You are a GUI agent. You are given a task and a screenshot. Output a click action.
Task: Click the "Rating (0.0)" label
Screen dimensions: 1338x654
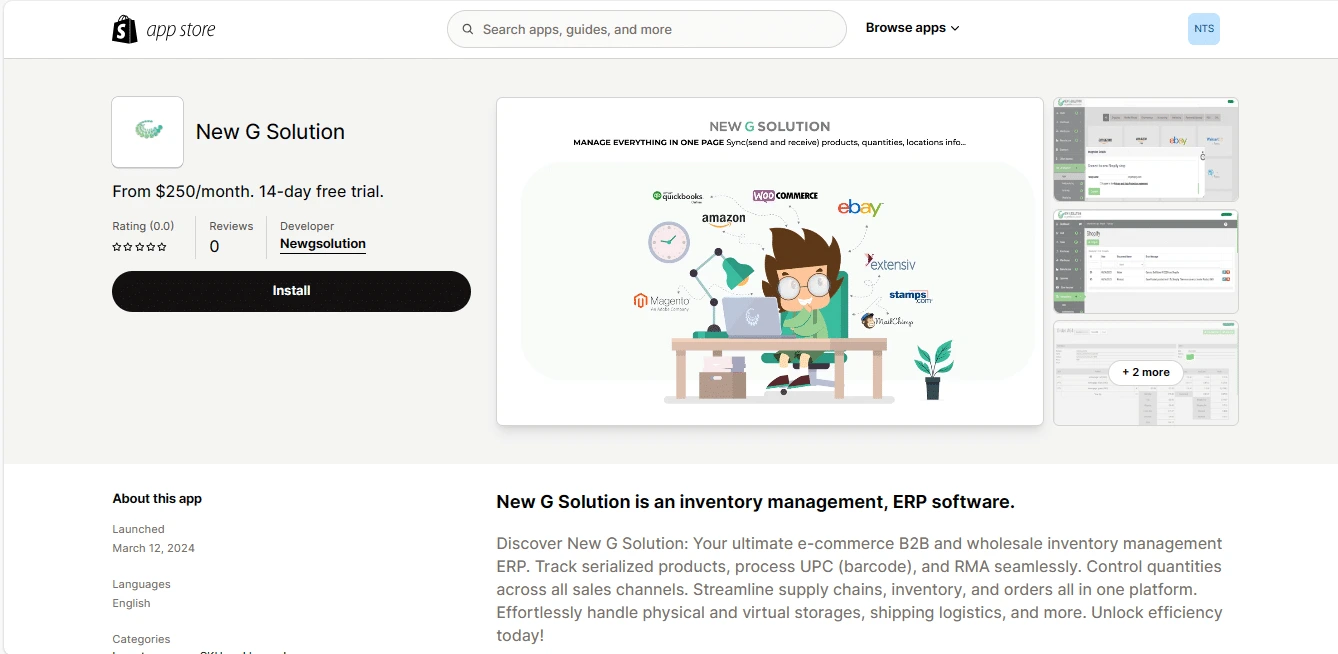click(x=143, y=226)
